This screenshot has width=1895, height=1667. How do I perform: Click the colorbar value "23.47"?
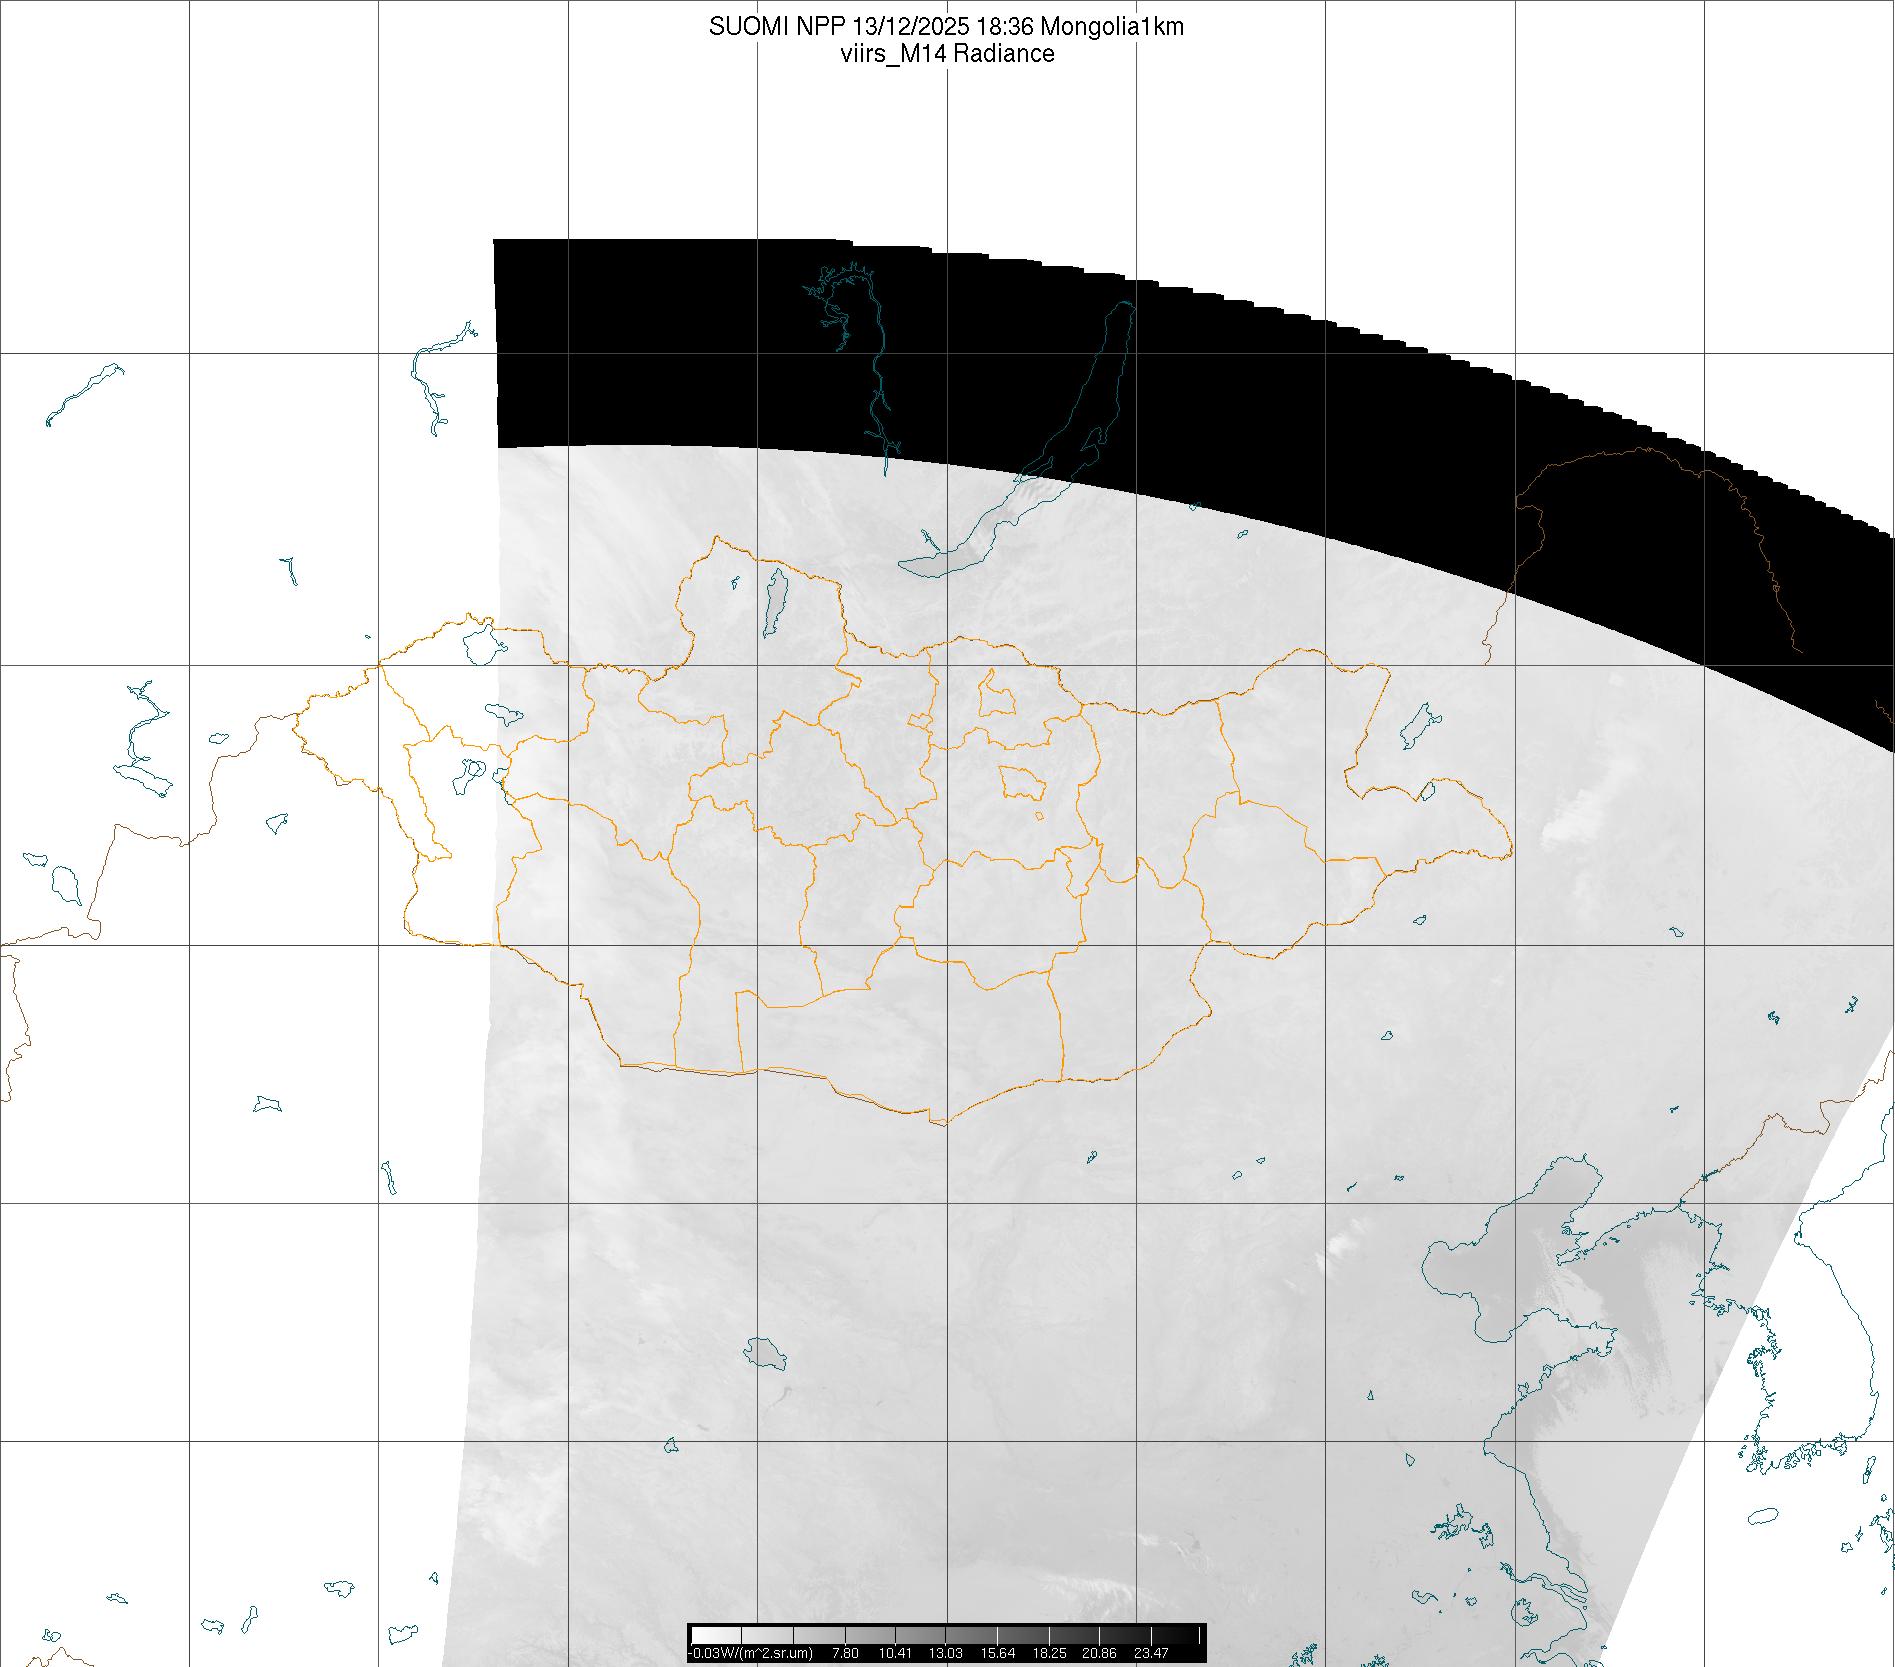coord(1152,1653)
